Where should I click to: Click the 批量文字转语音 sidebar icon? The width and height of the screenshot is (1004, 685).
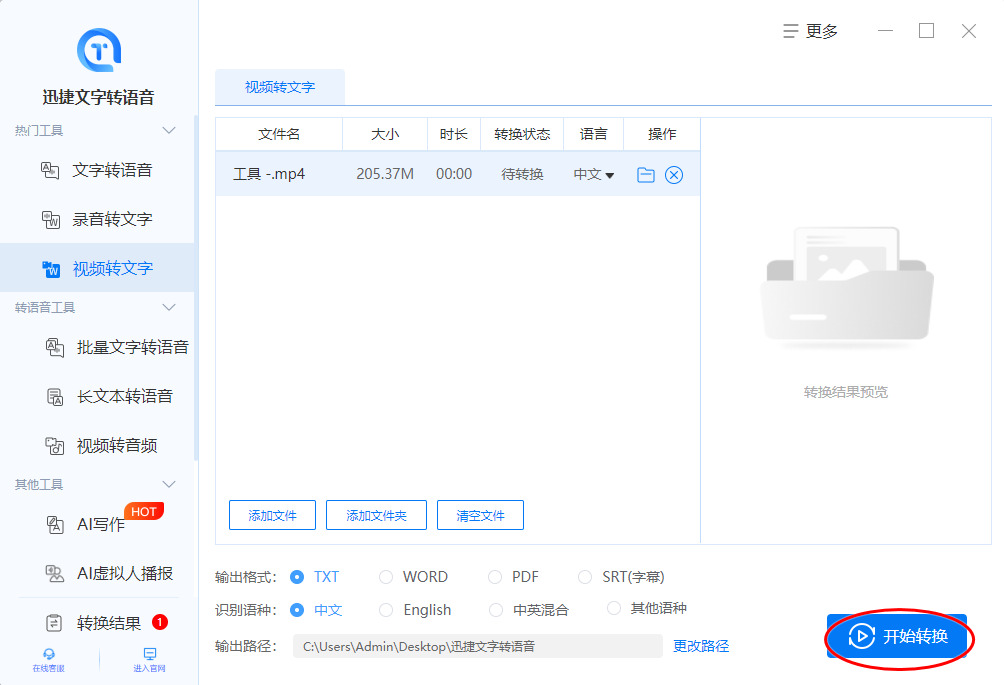[x=54, y=348]
